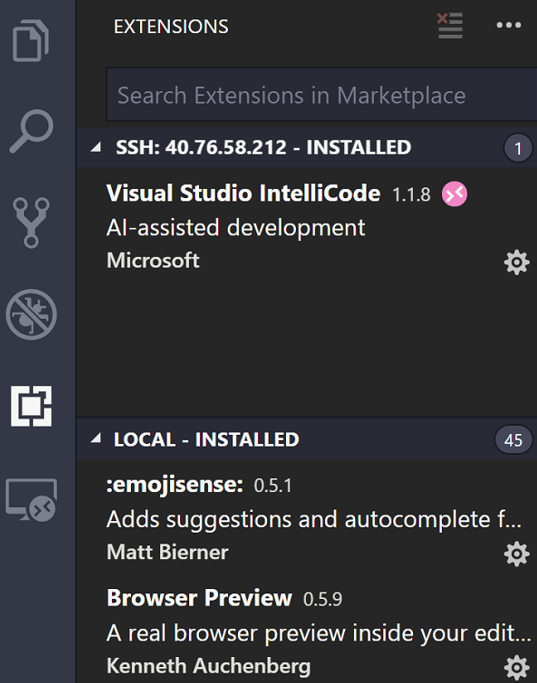Open manage gear for :emojisense:
The height and width of the screenshot is (683, 537).
coord(517,554)
